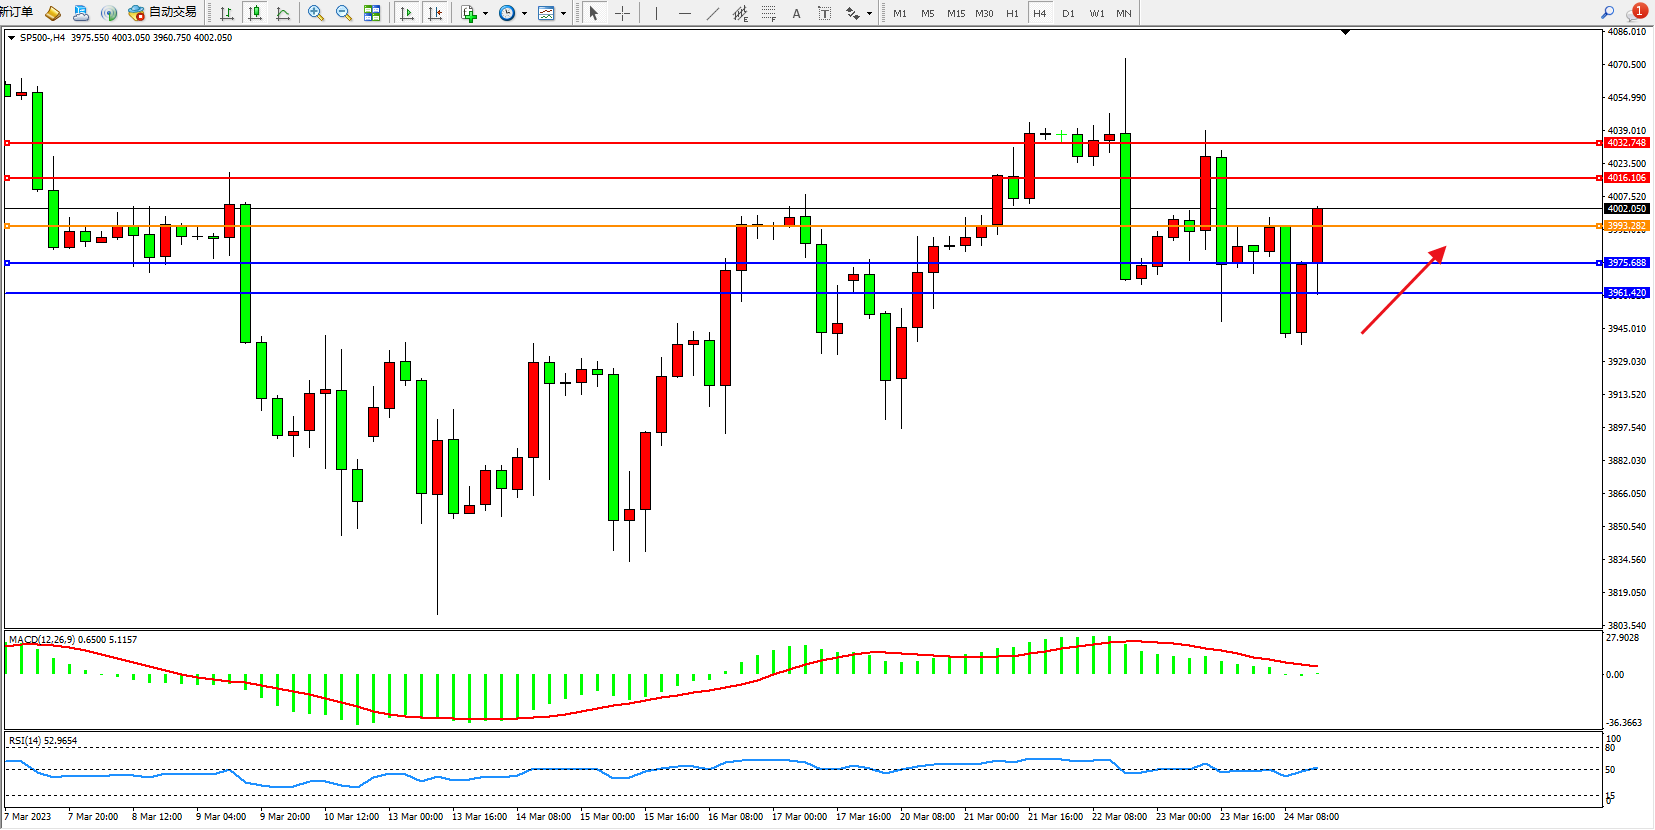Click the zoom out magnifier icon
Image resolution: width=1655 pixels, height=830 pixels.
pos(344,13)
